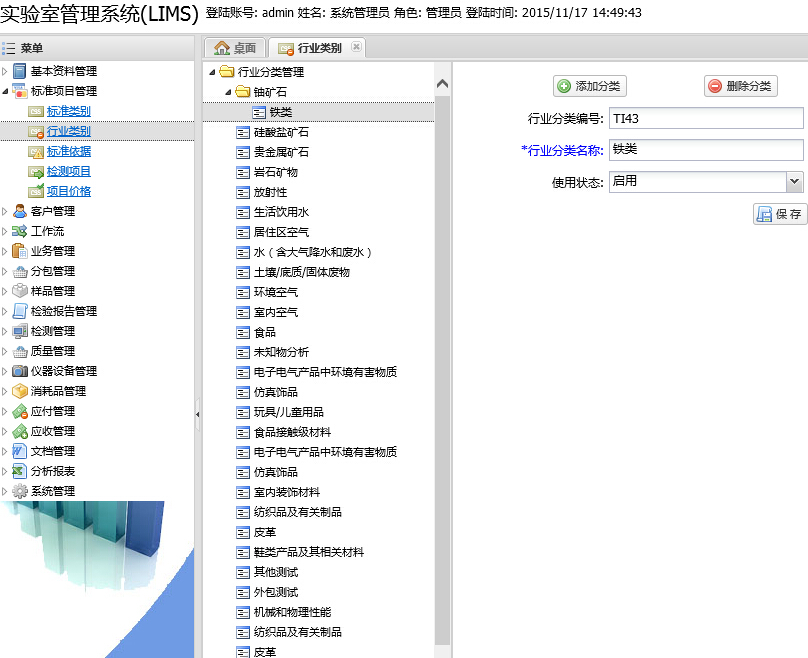
Task: Click the 系统管理 gear icon
Action: 20,491
